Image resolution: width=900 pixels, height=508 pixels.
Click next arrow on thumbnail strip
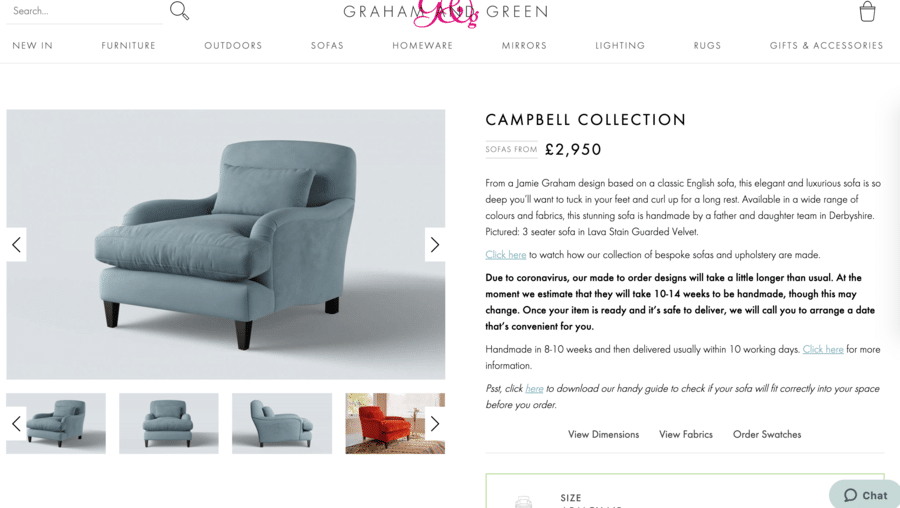pyautogui.click(x=435, y=424)
